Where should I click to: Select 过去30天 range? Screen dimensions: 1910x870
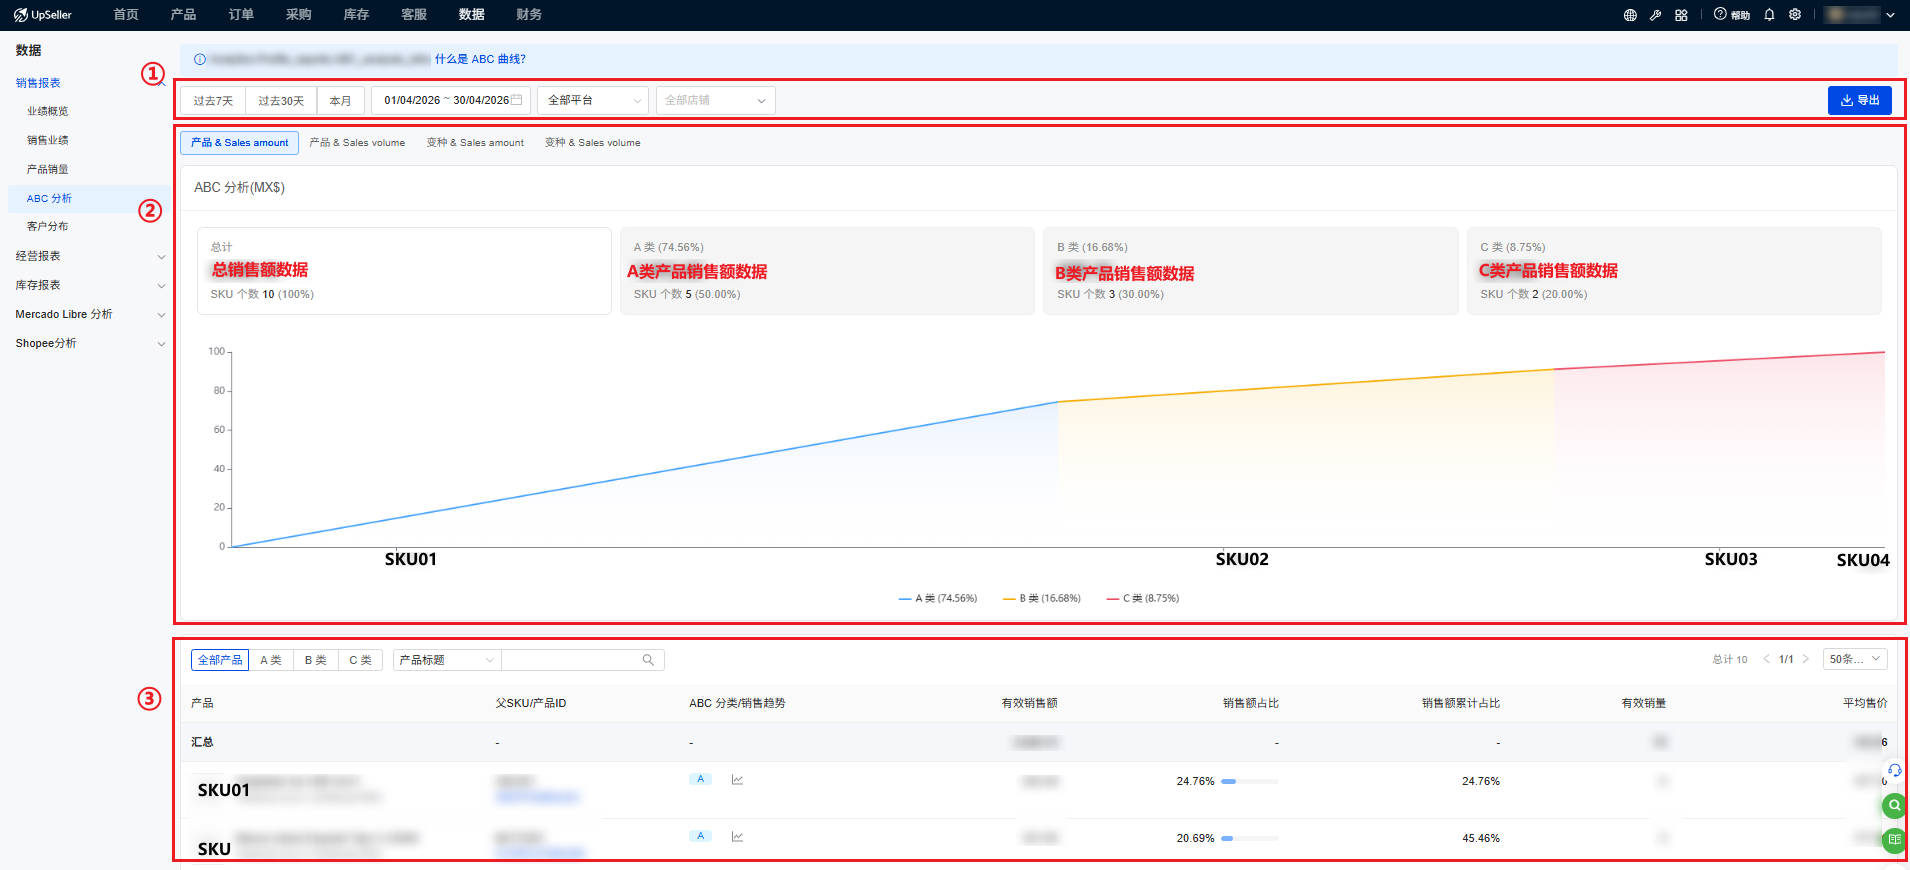(x=281, y=100)
